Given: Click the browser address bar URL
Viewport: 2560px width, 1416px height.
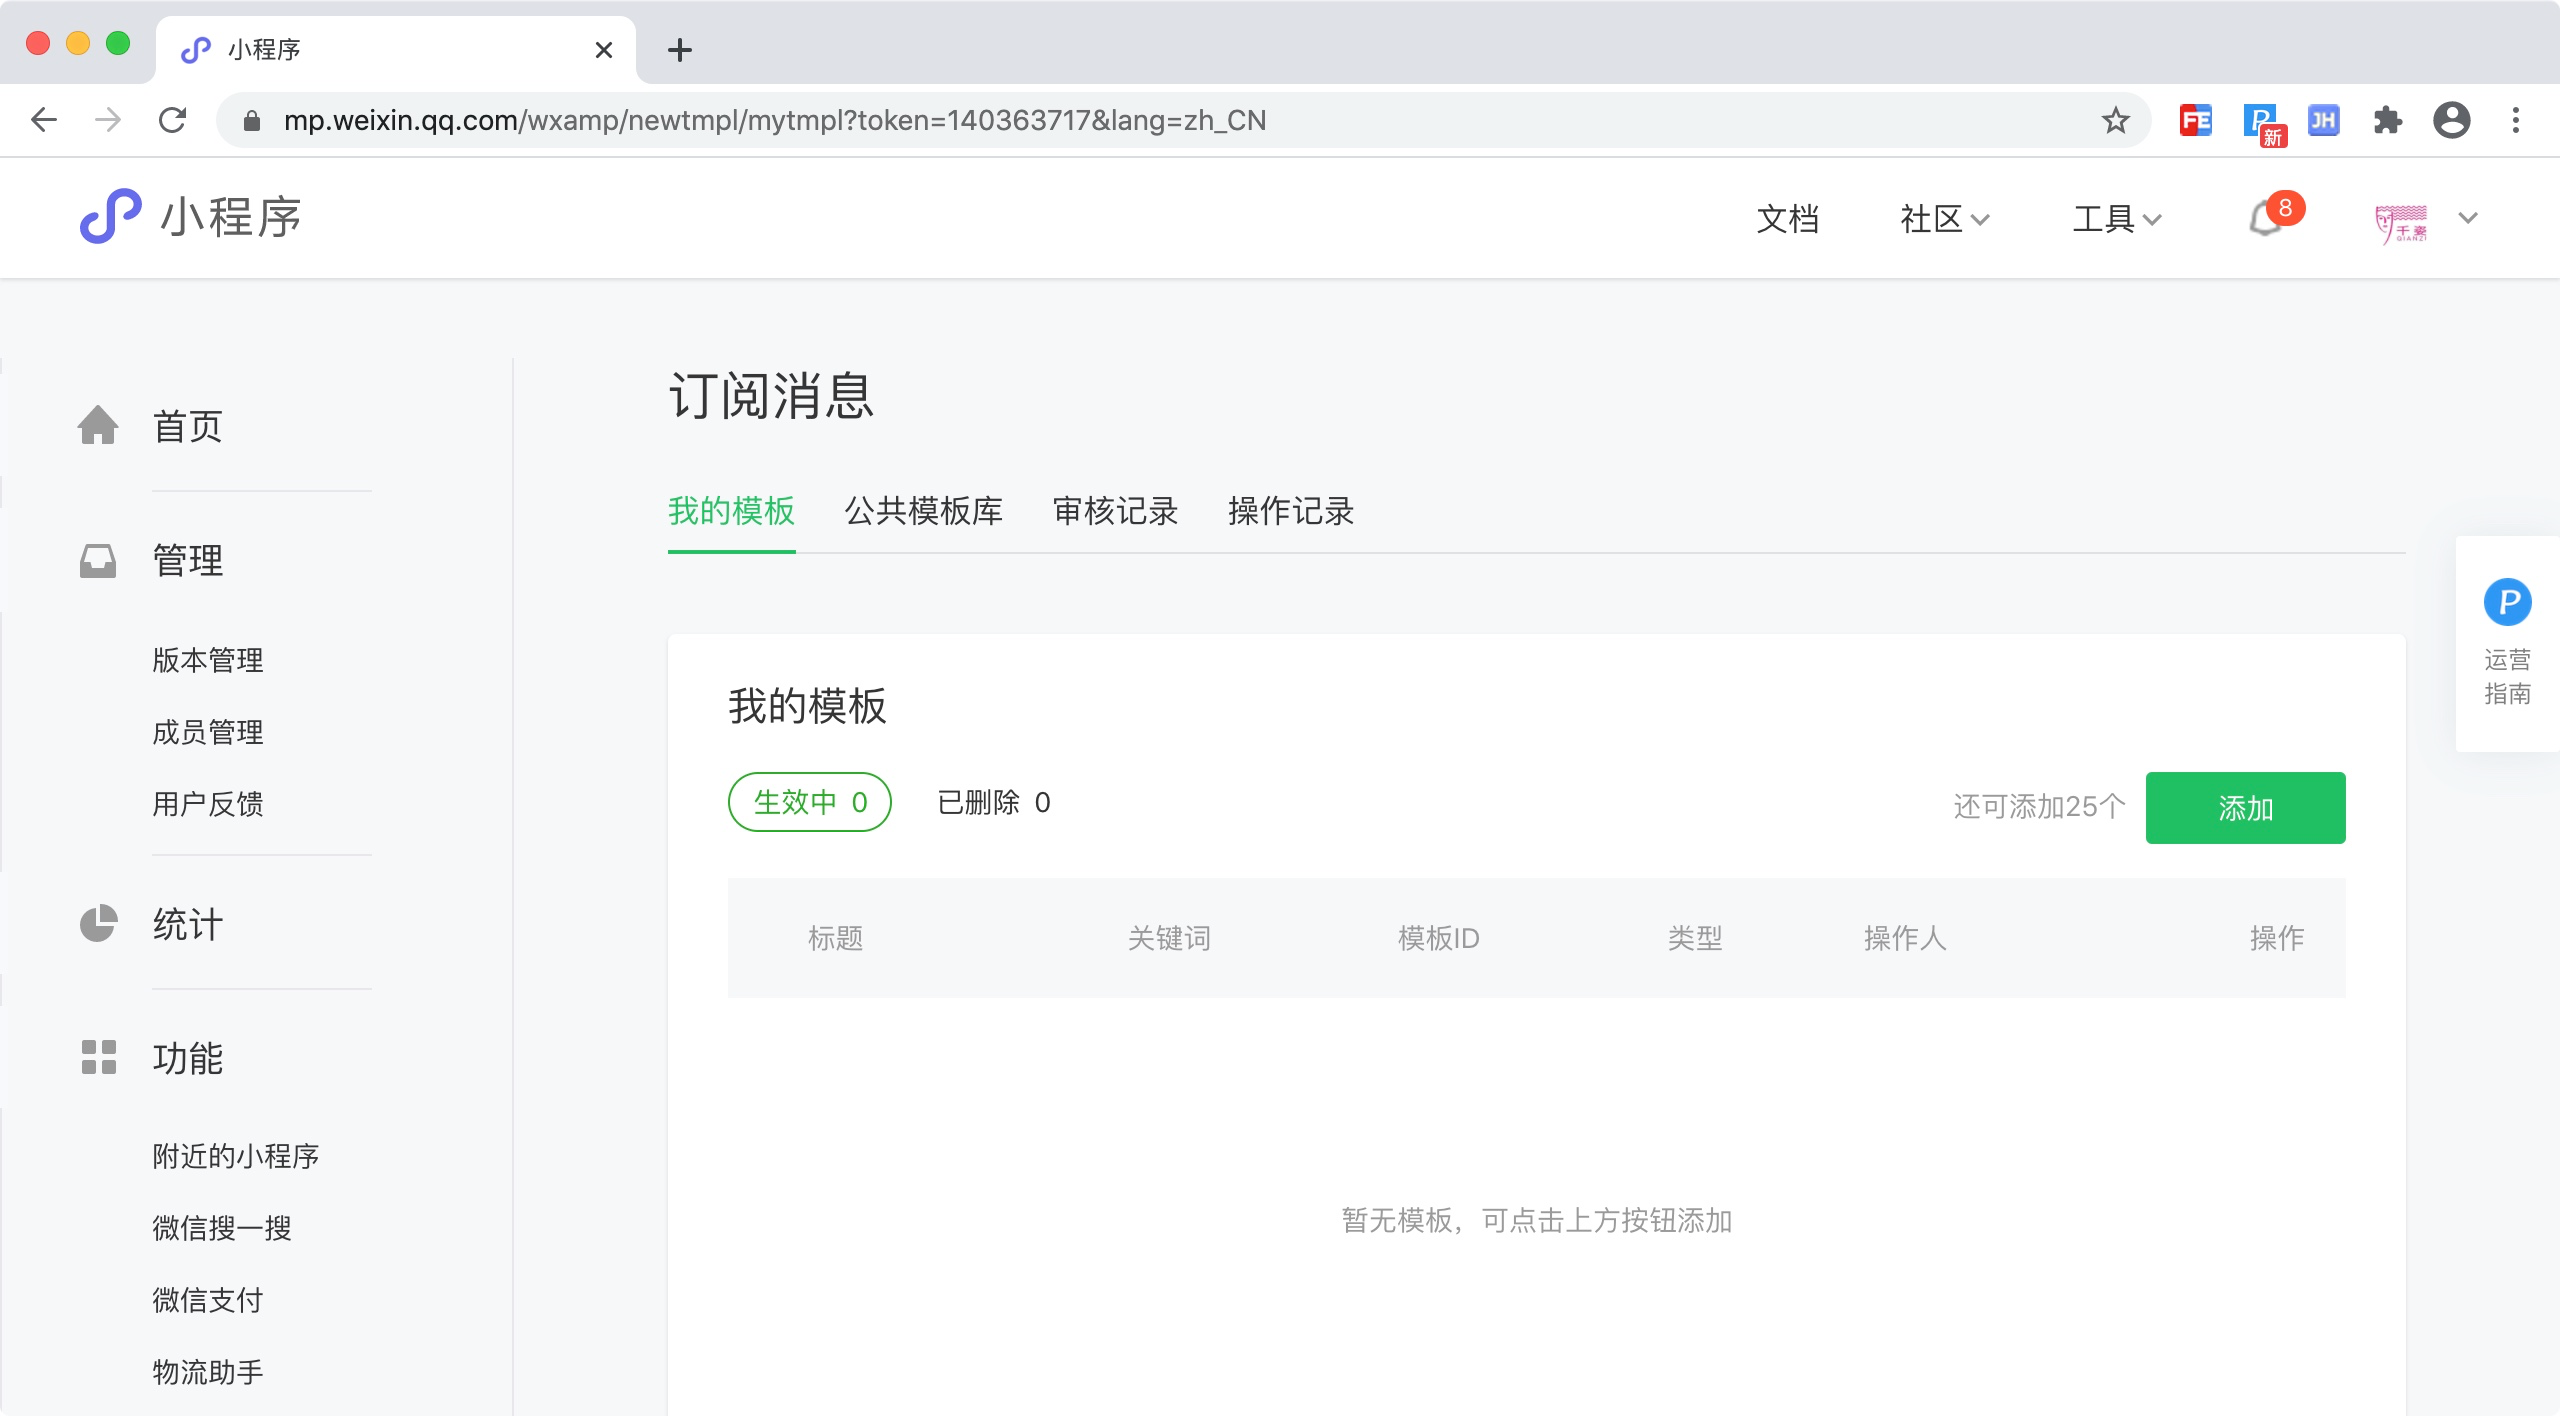Looking at the screenshot, I should [774, 121].
